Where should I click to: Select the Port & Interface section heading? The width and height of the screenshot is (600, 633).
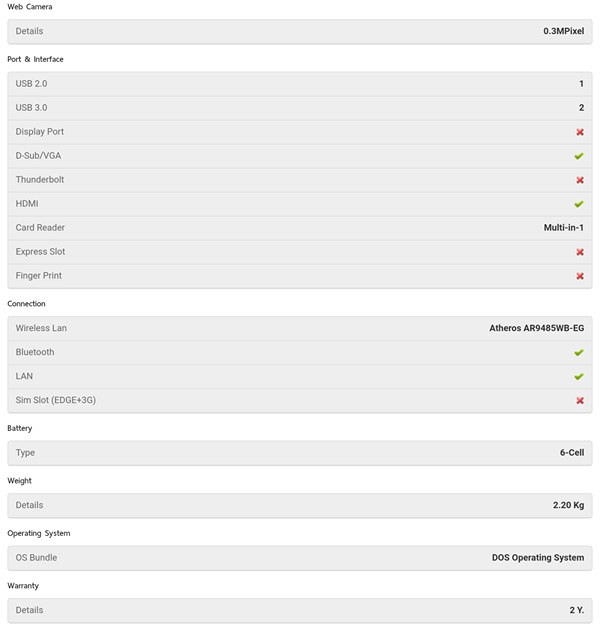point(35,59)
